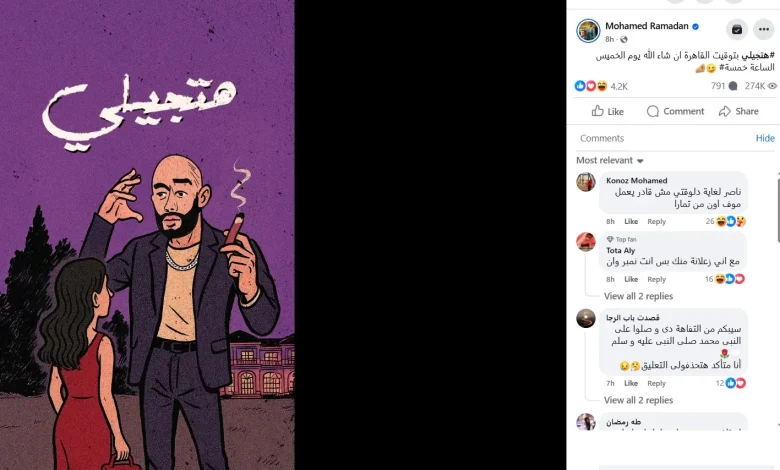Image resolution: width=780 pixels, height=470 pixels.
Task: Click Mohamed Ramadan's profile picture
Action: [x=588, y=31]
